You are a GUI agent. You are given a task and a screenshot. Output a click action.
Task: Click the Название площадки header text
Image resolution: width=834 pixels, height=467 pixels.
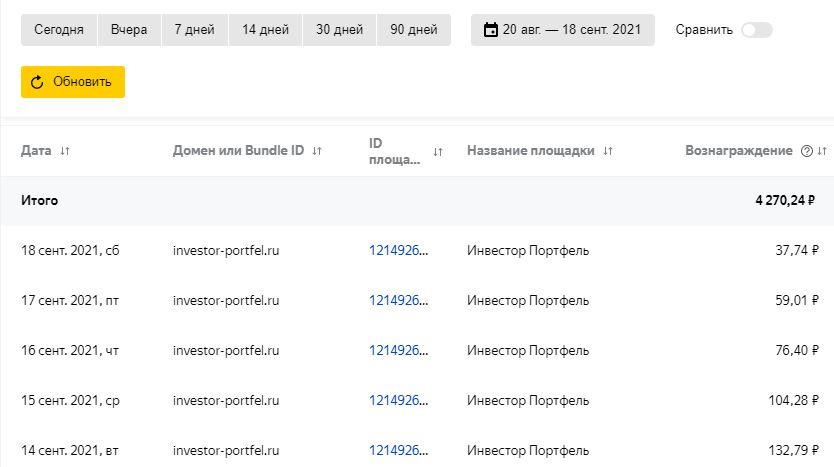[531, 151]
